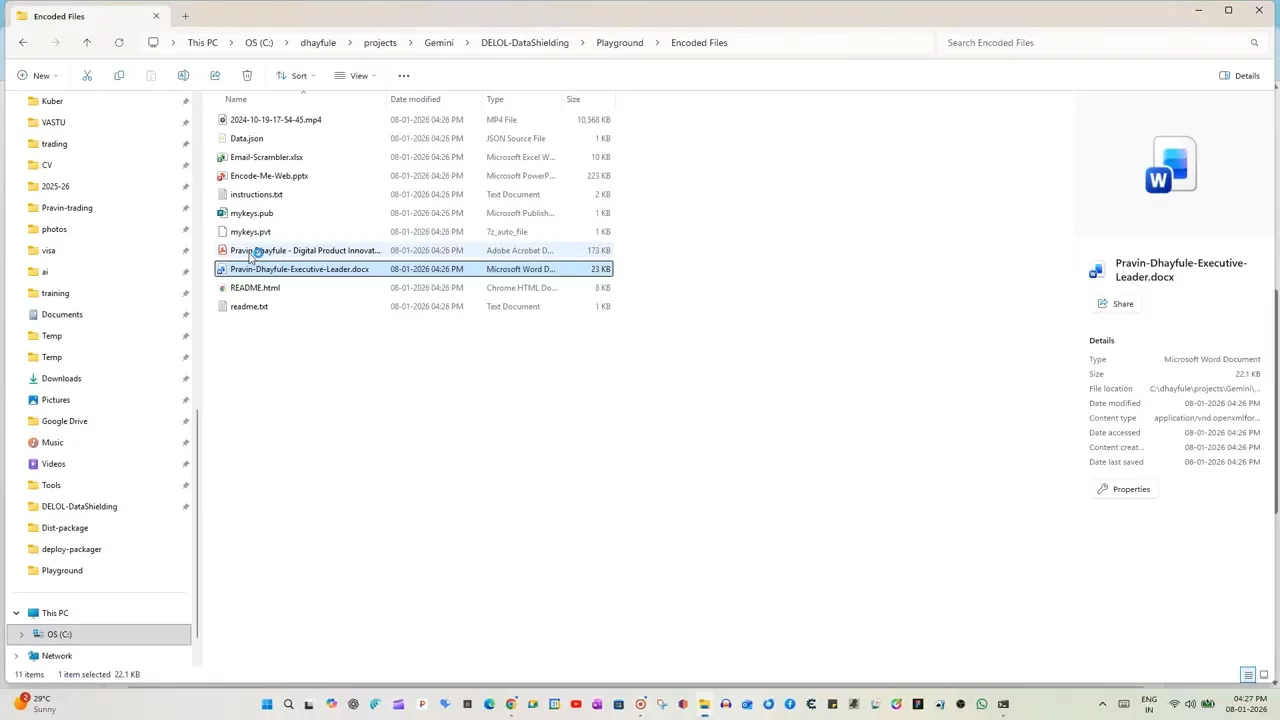Switch to details list view in status bar
Image resolution: width=1280 pixels, height=720 pixels.
[x=1248, y=675]
